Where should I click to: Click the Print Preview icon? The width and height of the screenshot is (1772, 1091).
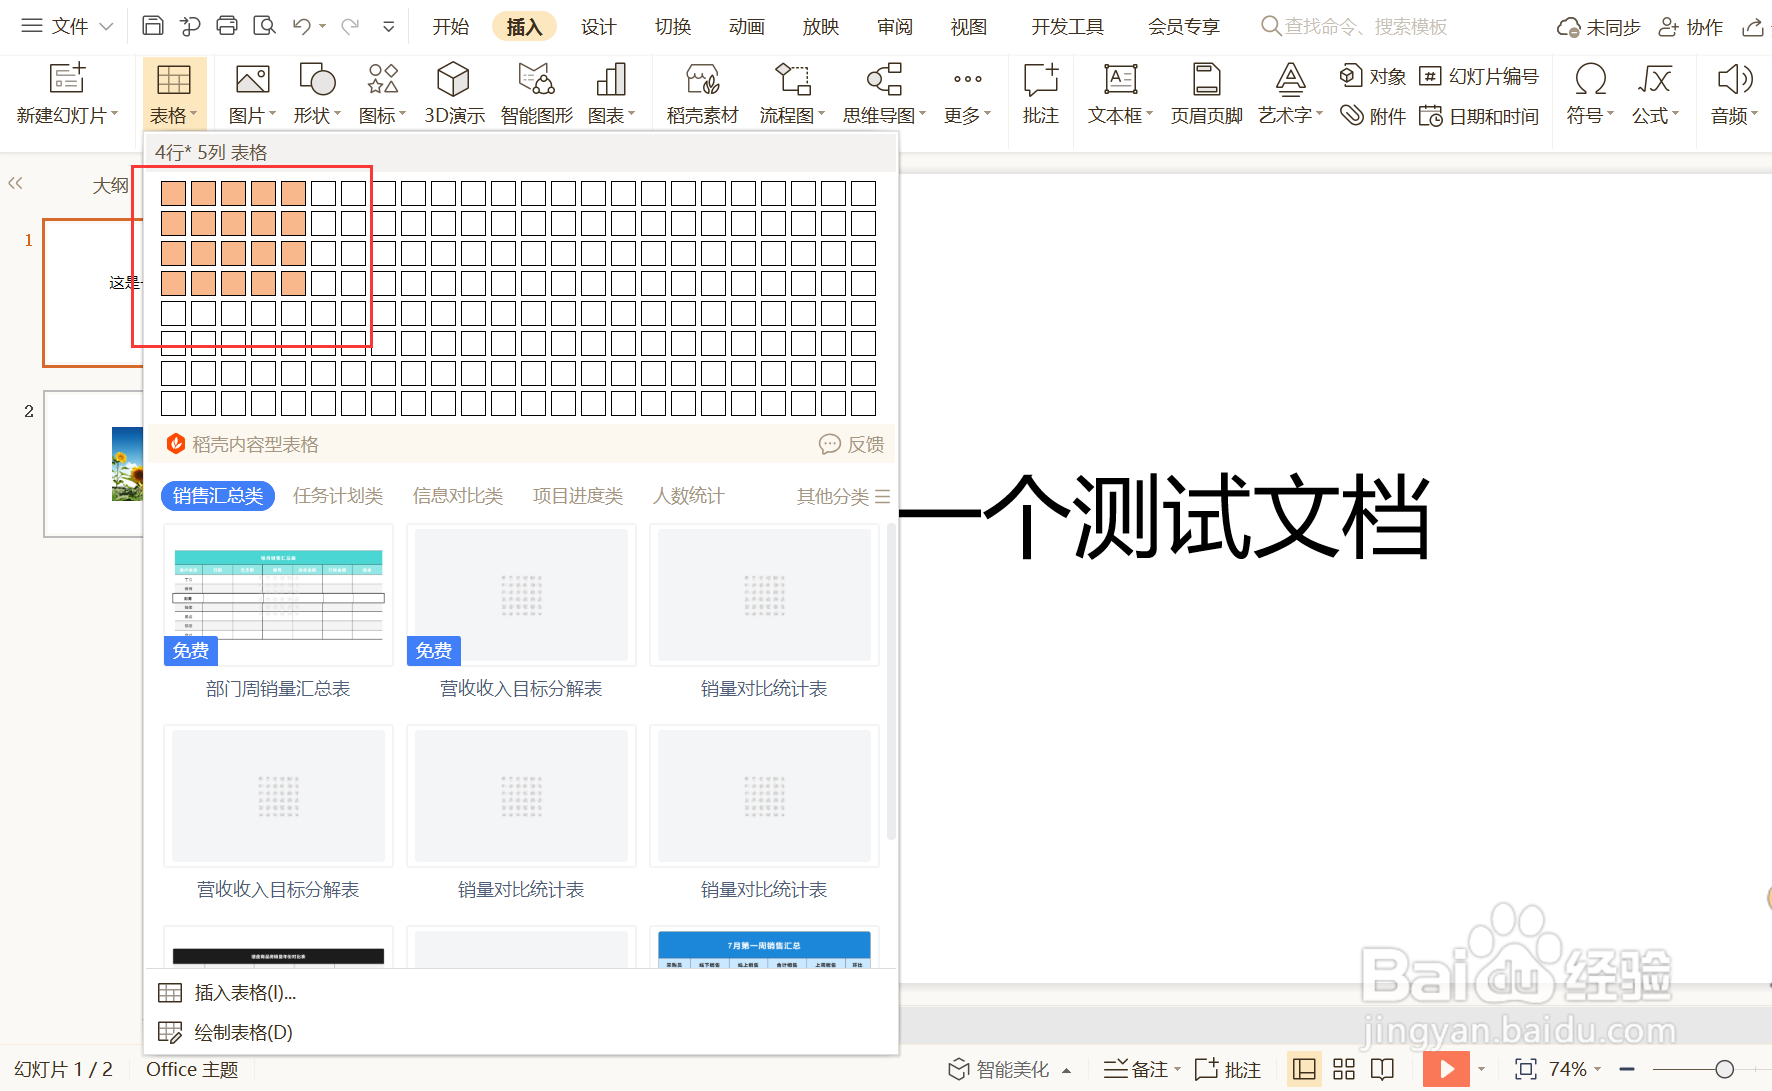click(x=264, y=26)
